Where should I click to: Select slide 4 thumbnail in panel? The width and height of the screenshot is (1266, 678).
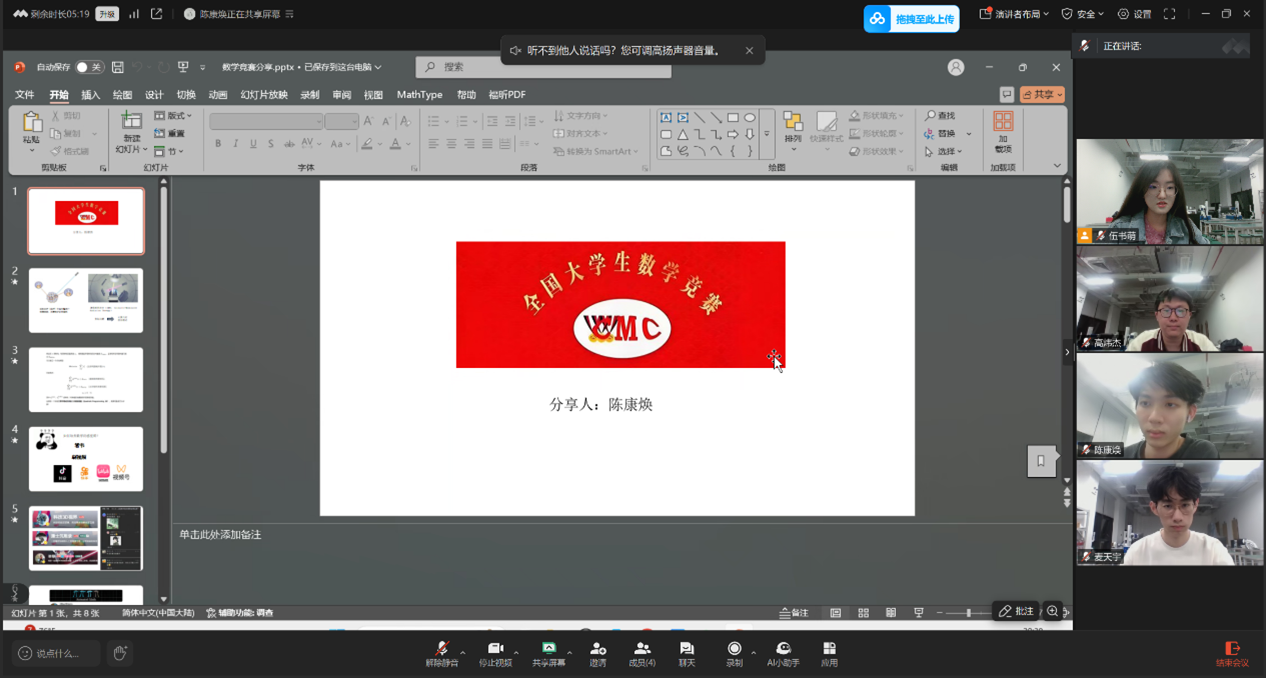(86, 458)
